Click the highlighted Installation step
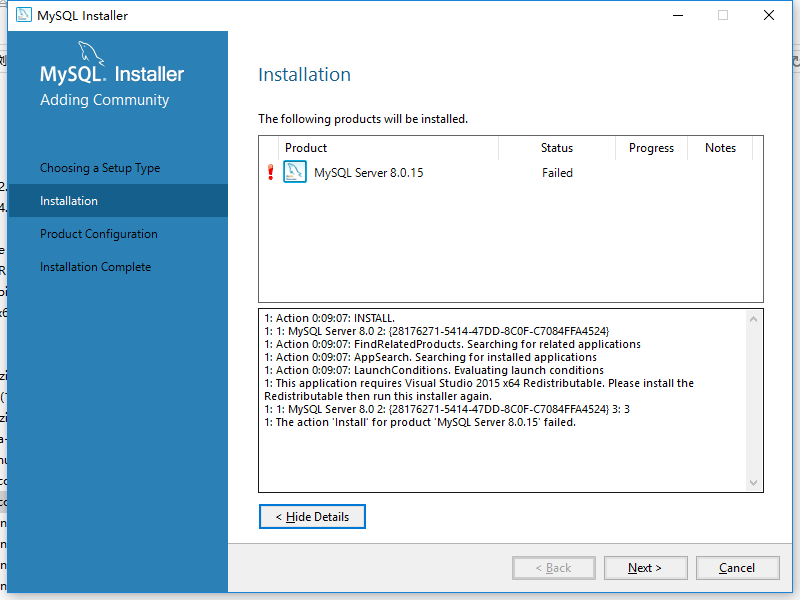Image resolution: width=800 pixels, height=600 pixels. 70,200
